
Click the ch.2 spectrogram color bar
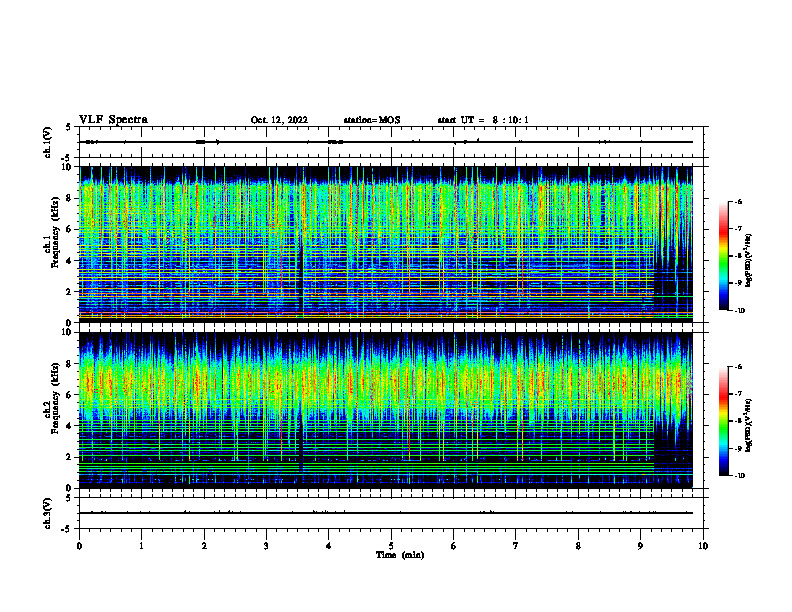[723, 421]
